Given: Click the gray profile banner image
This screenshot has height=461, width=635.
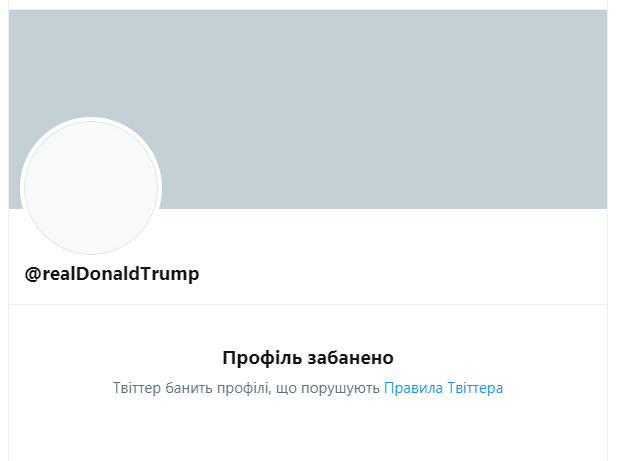Looking at the screenshot, I should (x=380, y=100).
